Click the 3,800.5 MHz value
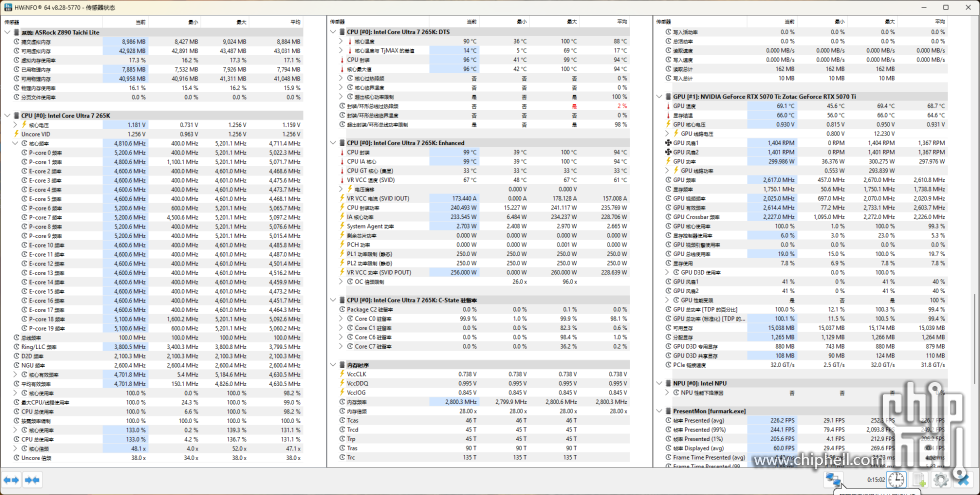980x495 pixels. click(132, 347)
